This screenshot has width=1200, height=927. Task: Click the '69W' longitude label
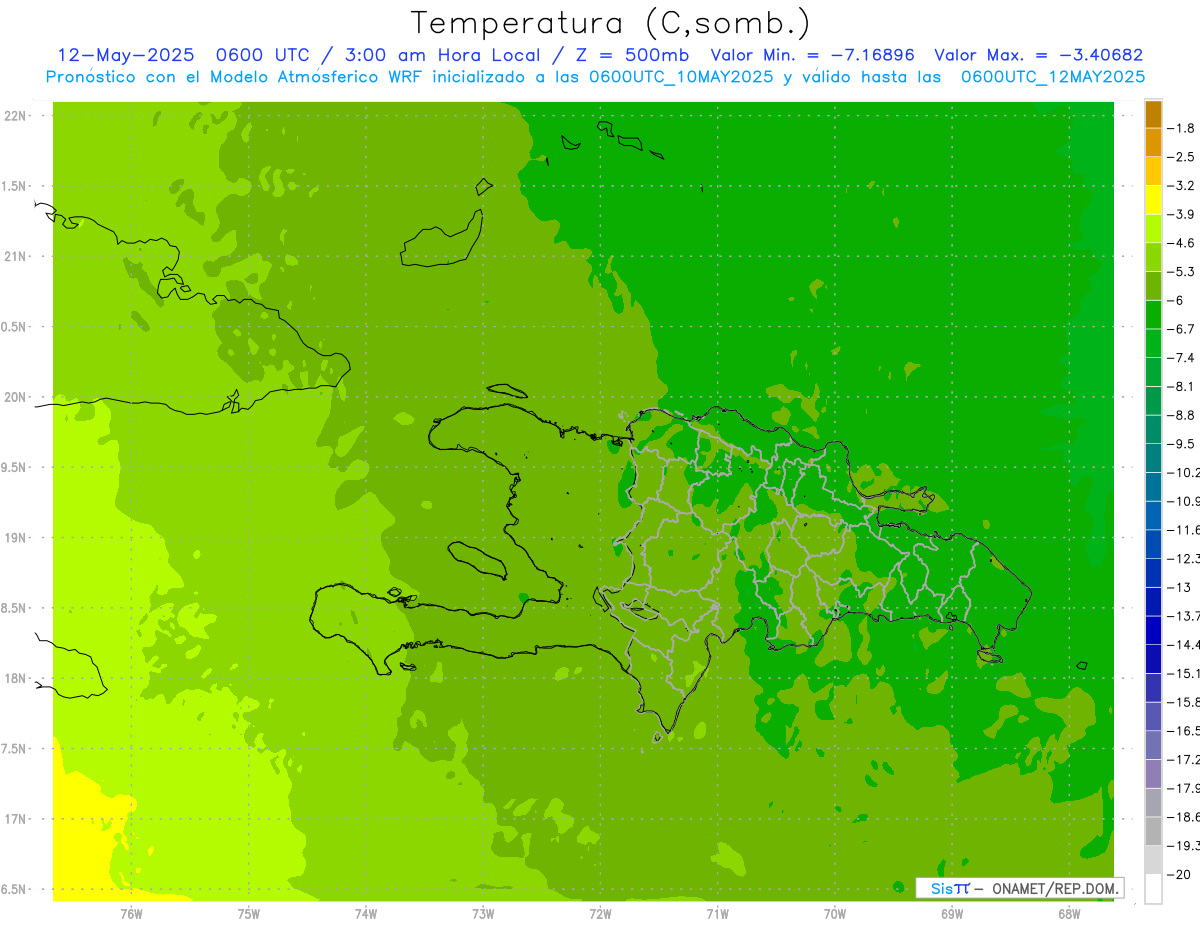(x=952, y=914)
